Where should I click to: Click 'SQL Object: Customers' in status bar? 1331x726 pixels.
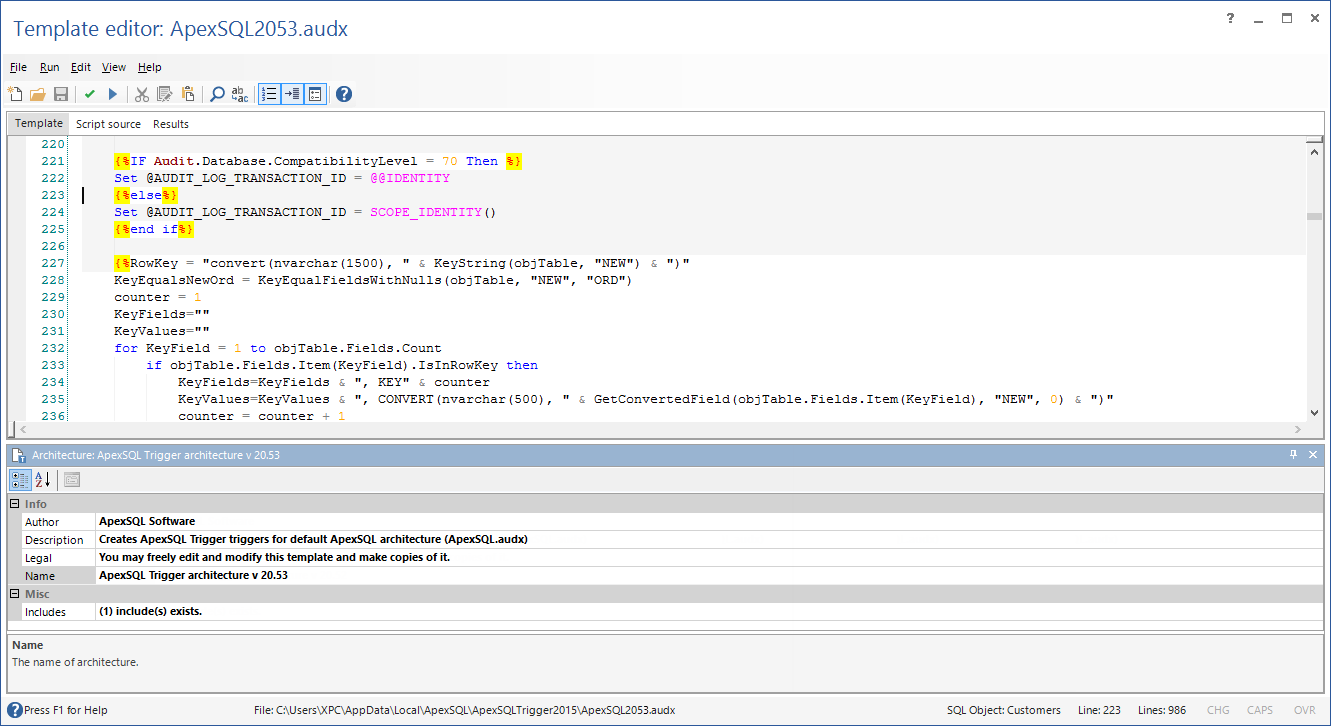click(x=1004, y=710)
